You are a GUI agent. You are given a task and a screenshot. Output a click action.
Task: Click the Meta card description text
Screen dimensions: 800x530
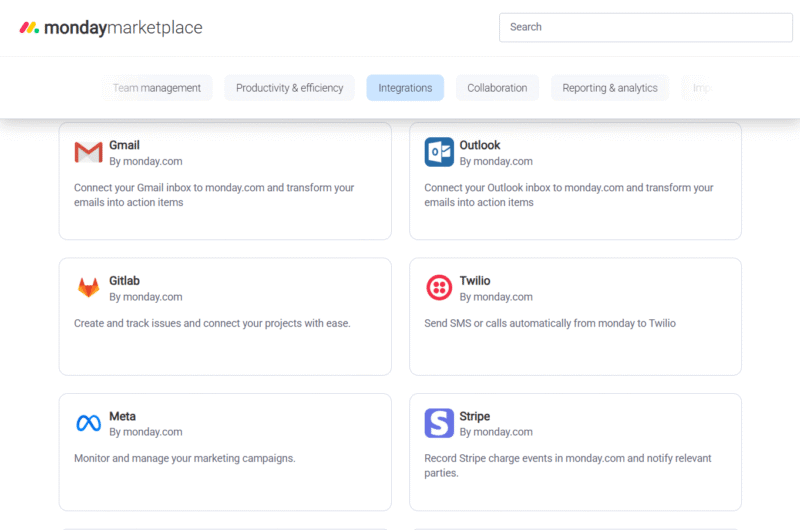pos(185,458)
